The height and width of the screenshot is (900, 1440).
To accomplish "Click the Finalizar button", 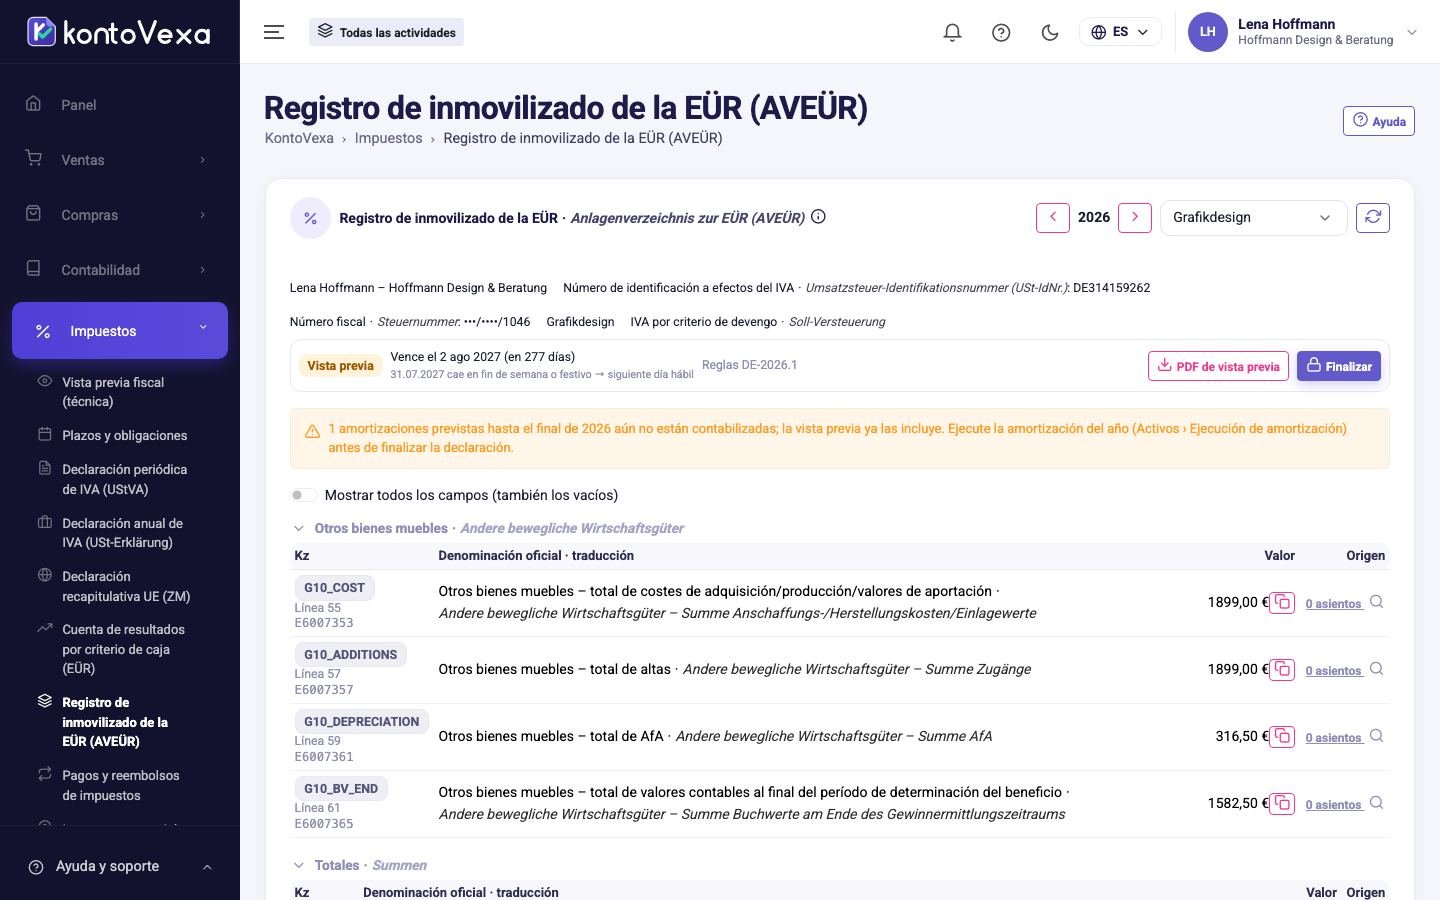I will click(x=1339, y=366).
